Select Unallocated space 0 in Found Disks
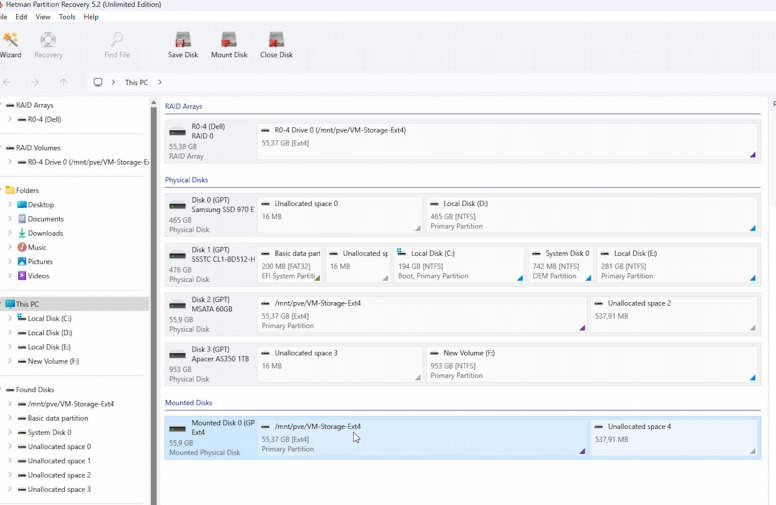 coord(54,447)
